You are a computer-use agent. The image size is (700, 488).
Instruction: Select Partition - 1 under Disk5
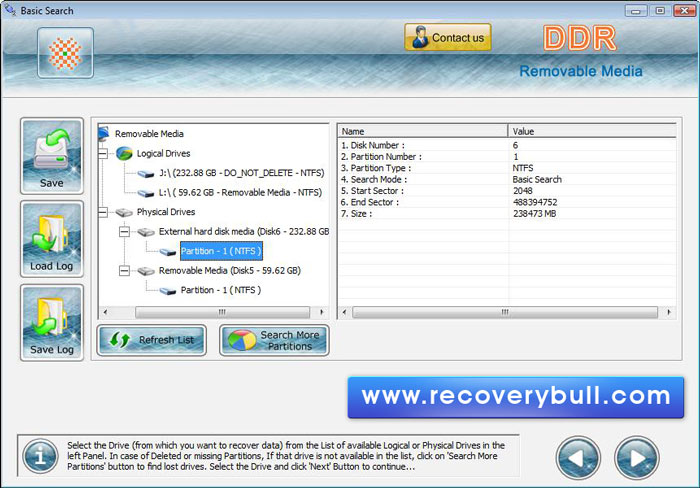coord(221,290)
